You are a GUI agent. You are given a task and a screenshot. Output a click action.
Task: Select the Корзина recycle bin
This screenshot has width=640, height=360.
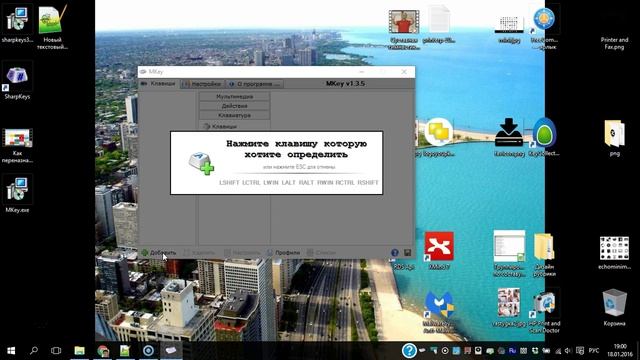tap(614, 307)
